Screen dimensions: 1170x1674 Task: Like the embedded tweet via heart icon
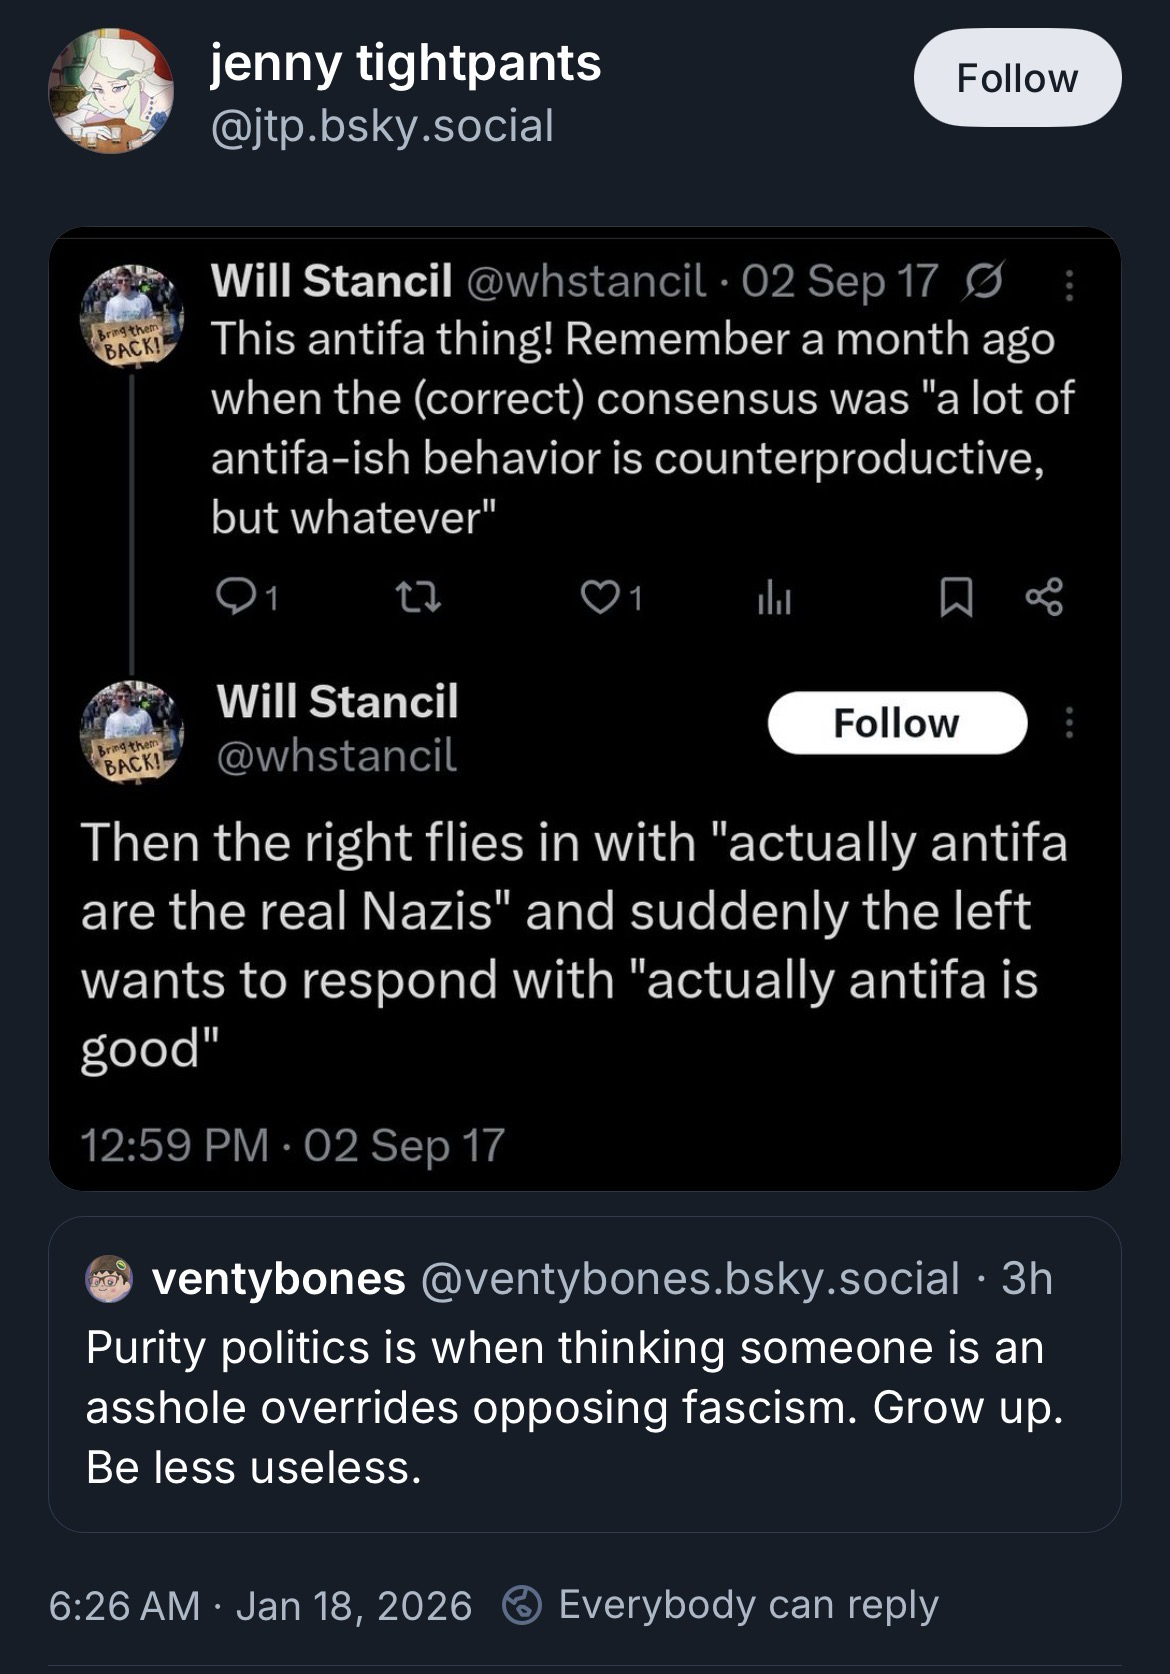[599, 597]
